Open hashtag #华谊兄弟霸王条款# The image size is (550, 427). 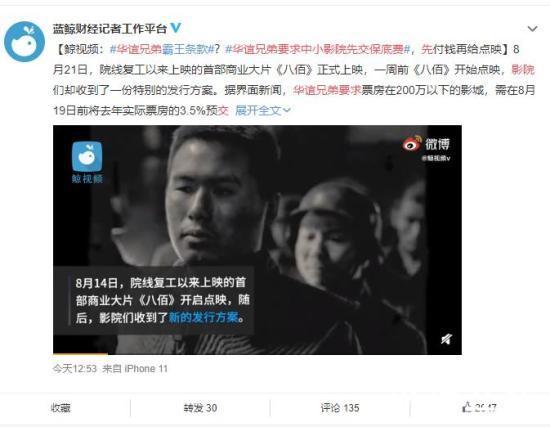click(x=162, y=49)
